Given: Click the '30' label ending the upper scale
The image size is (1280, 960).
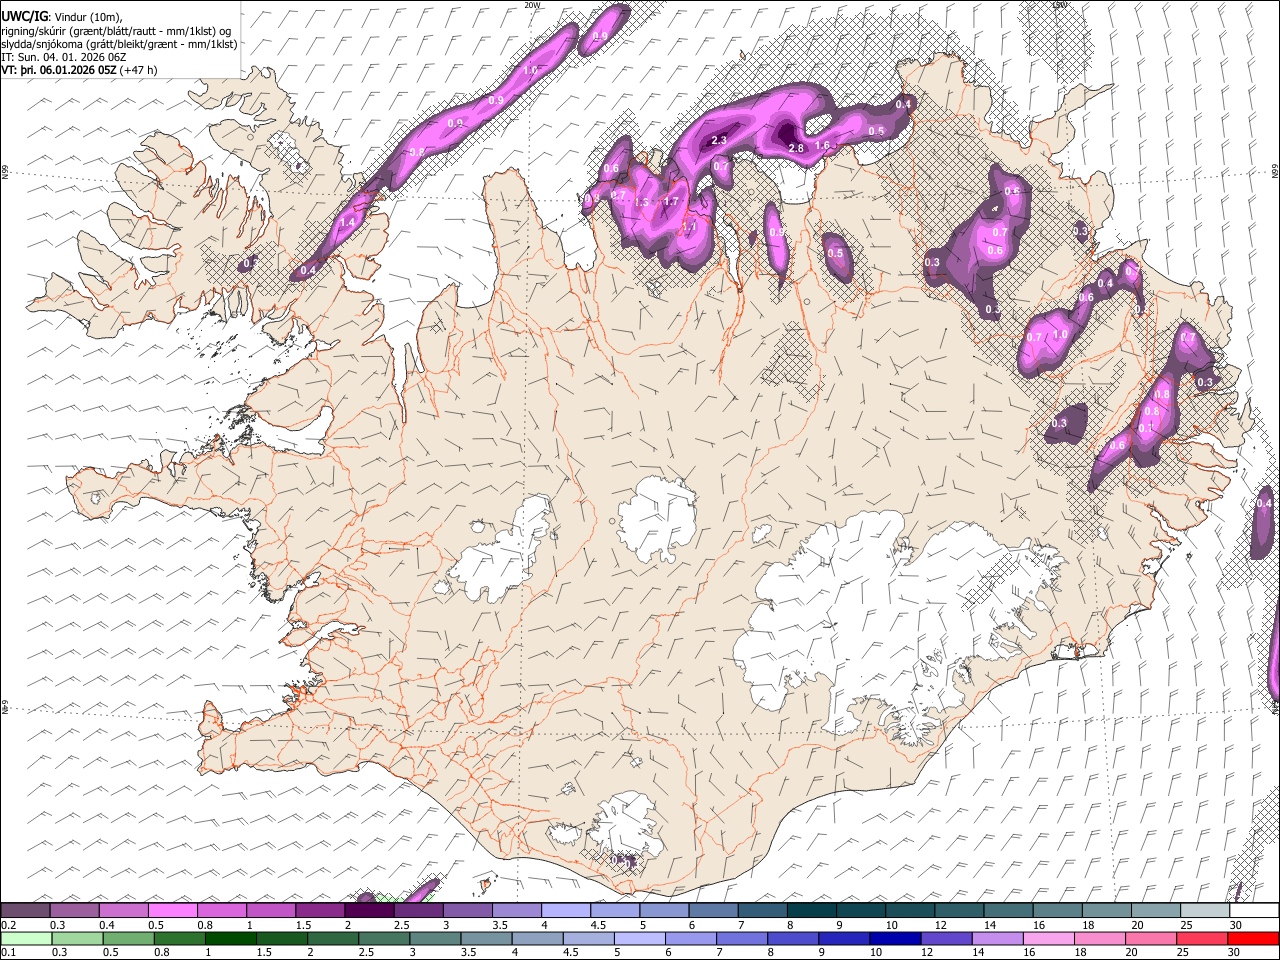Looking at the screenshot, I should pyautogui.click(x=1236, y=925).
